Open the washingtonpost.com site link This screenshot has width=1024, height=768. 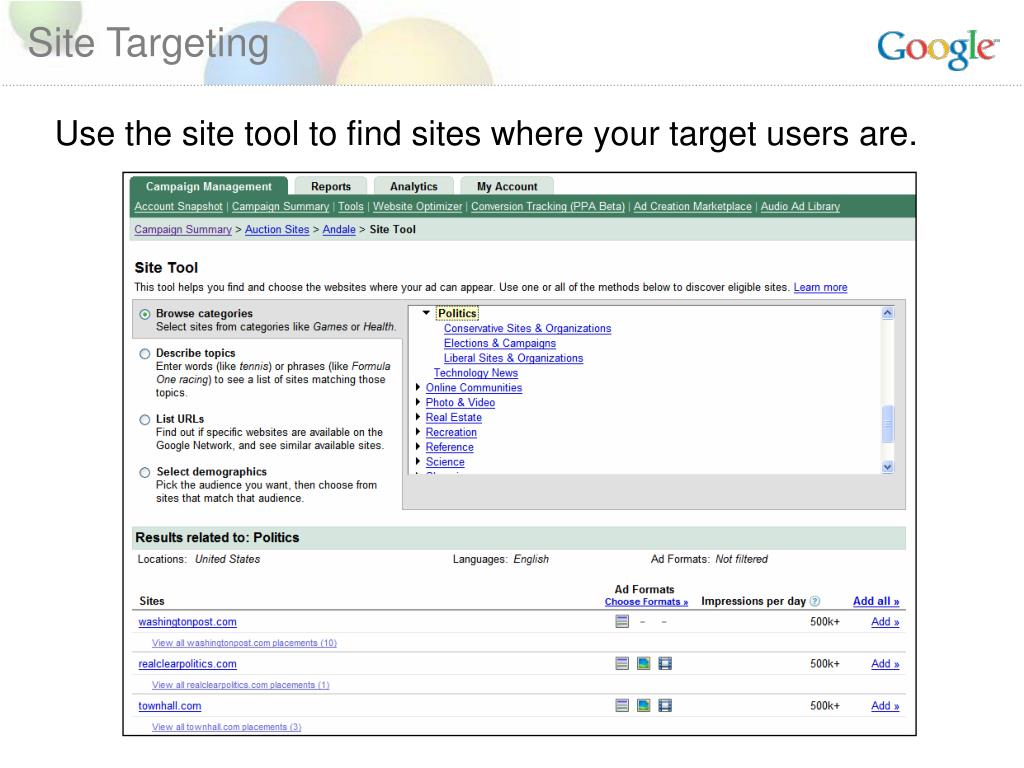(x=187, y=622)
